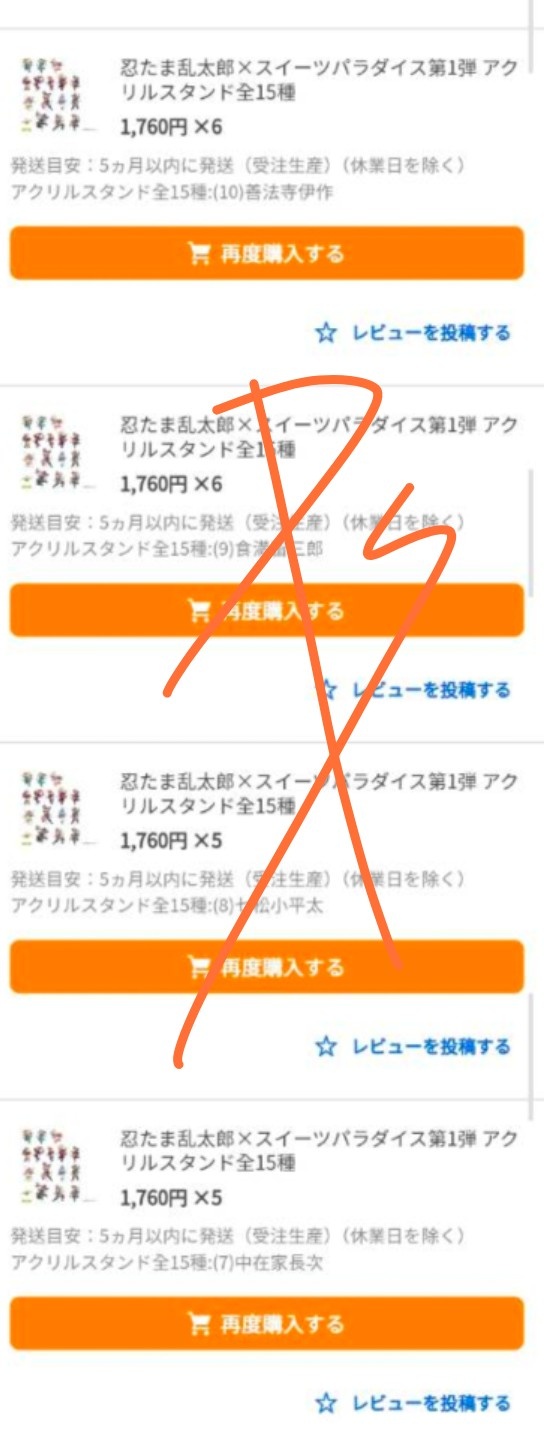
Task: Click cart icon in 中在家長次 item's repurchase button
Action: click(x=199, y=1324)
